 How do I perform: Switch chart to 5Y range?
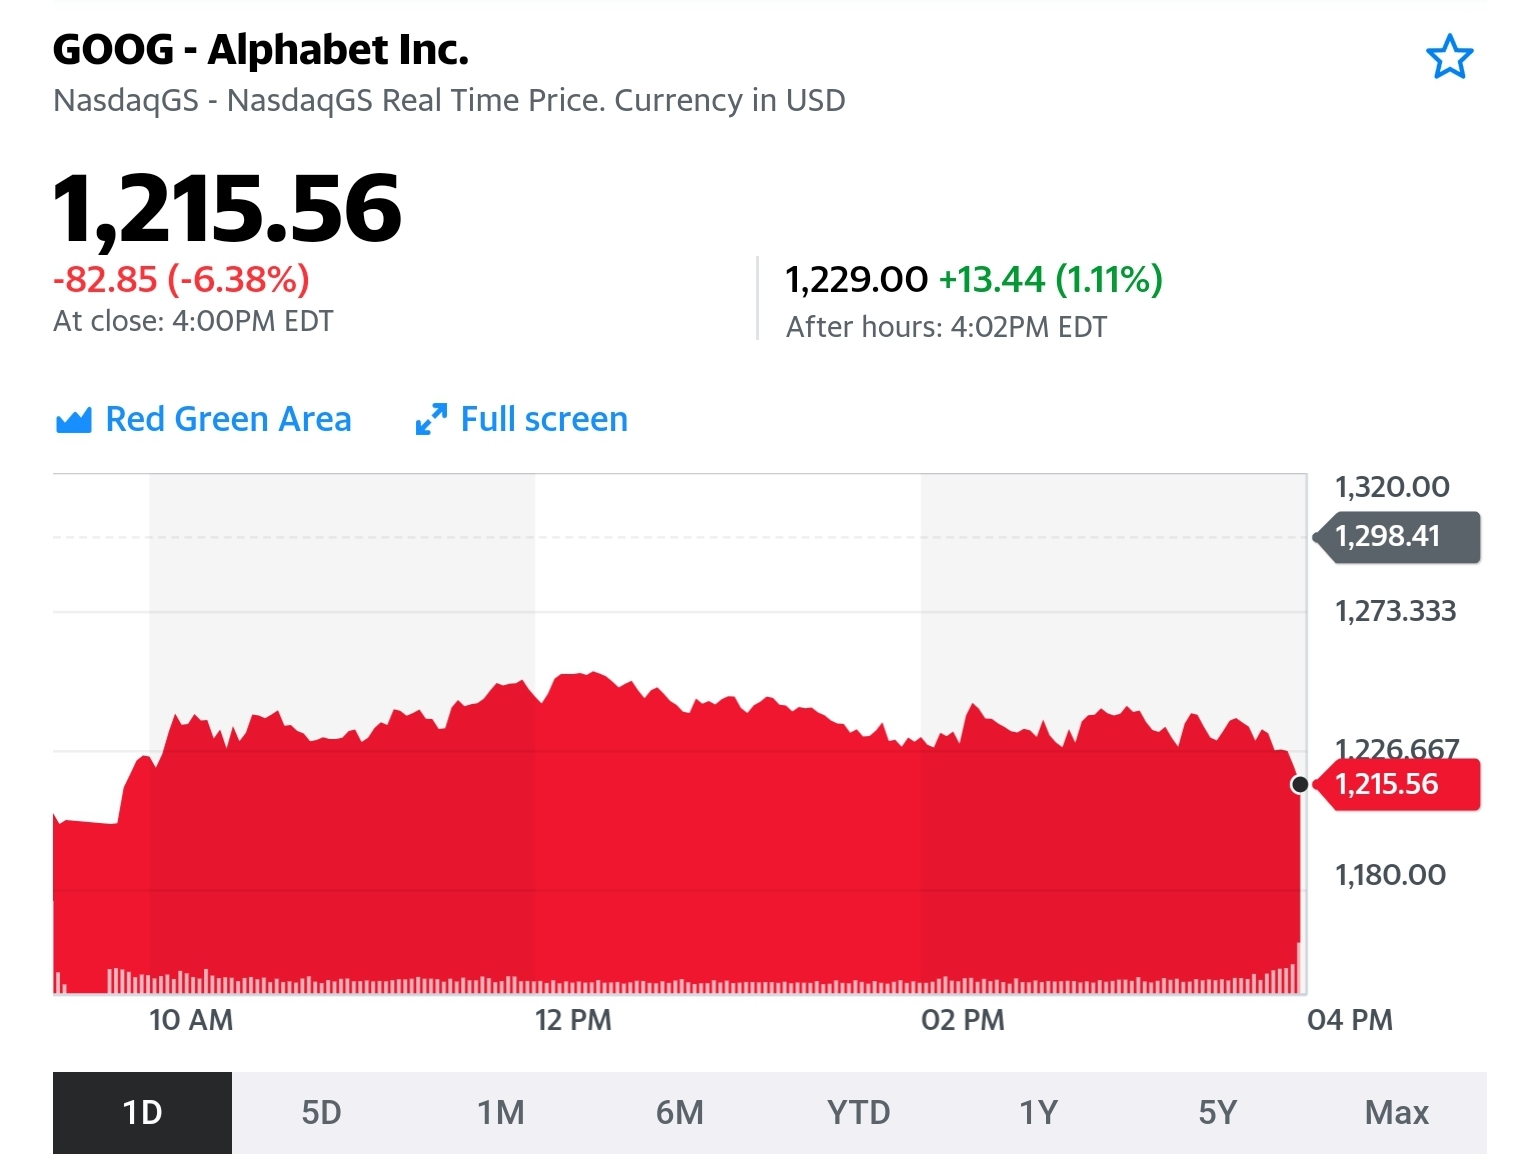point(1218,1112)
